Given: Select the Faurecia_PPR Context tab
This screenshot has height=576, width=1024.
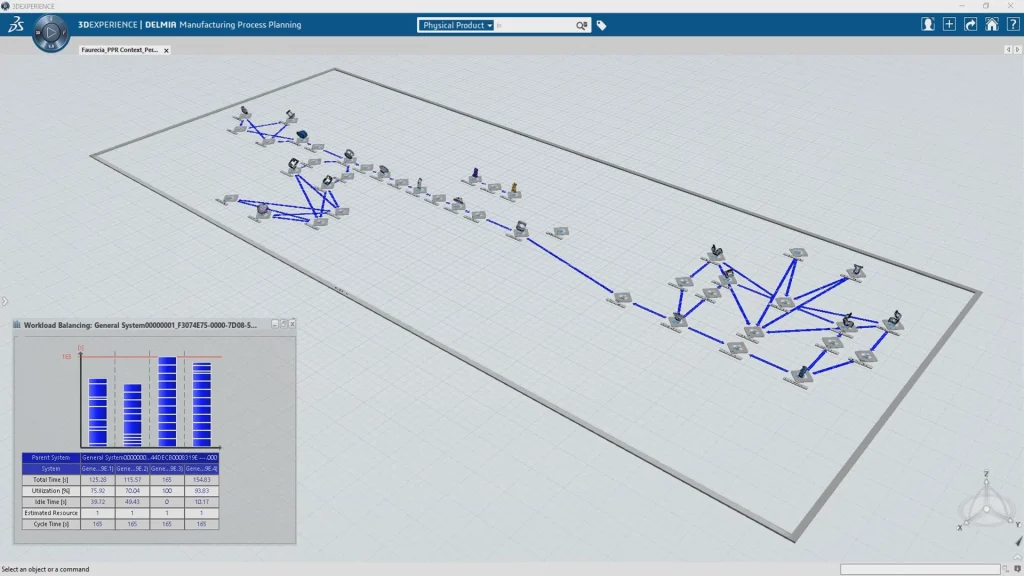Looking at the screenshot, I should [x=118, y=49].
